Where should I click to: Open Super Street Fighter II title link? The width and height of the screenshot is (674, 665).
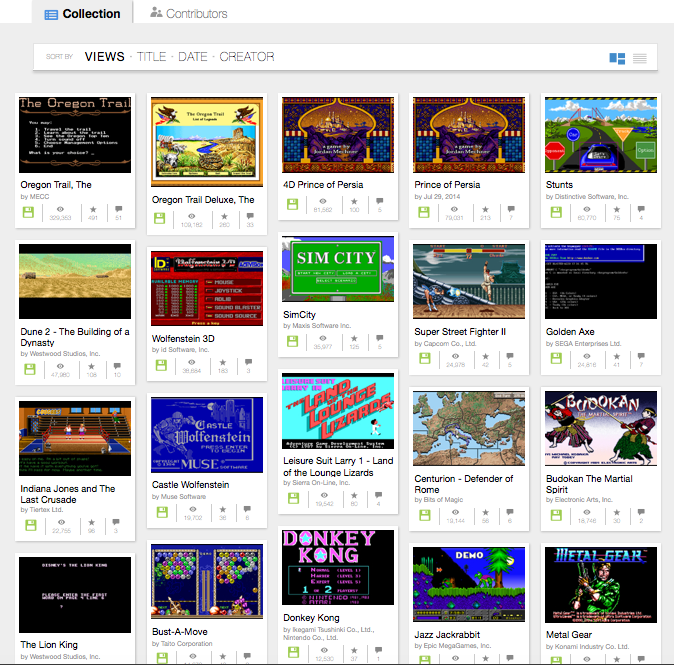460,332
